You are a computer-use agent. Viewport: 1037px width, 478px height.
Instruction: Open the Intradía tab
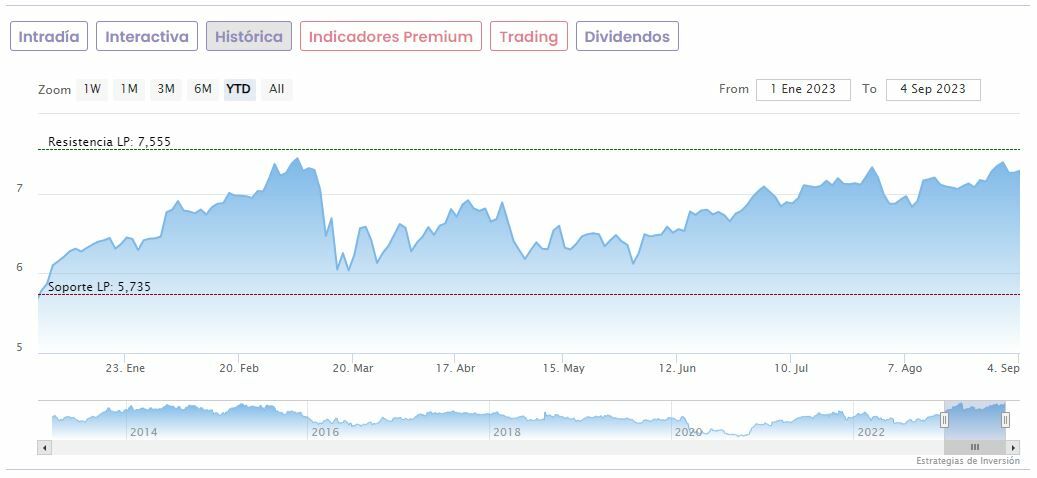(49, 37)
